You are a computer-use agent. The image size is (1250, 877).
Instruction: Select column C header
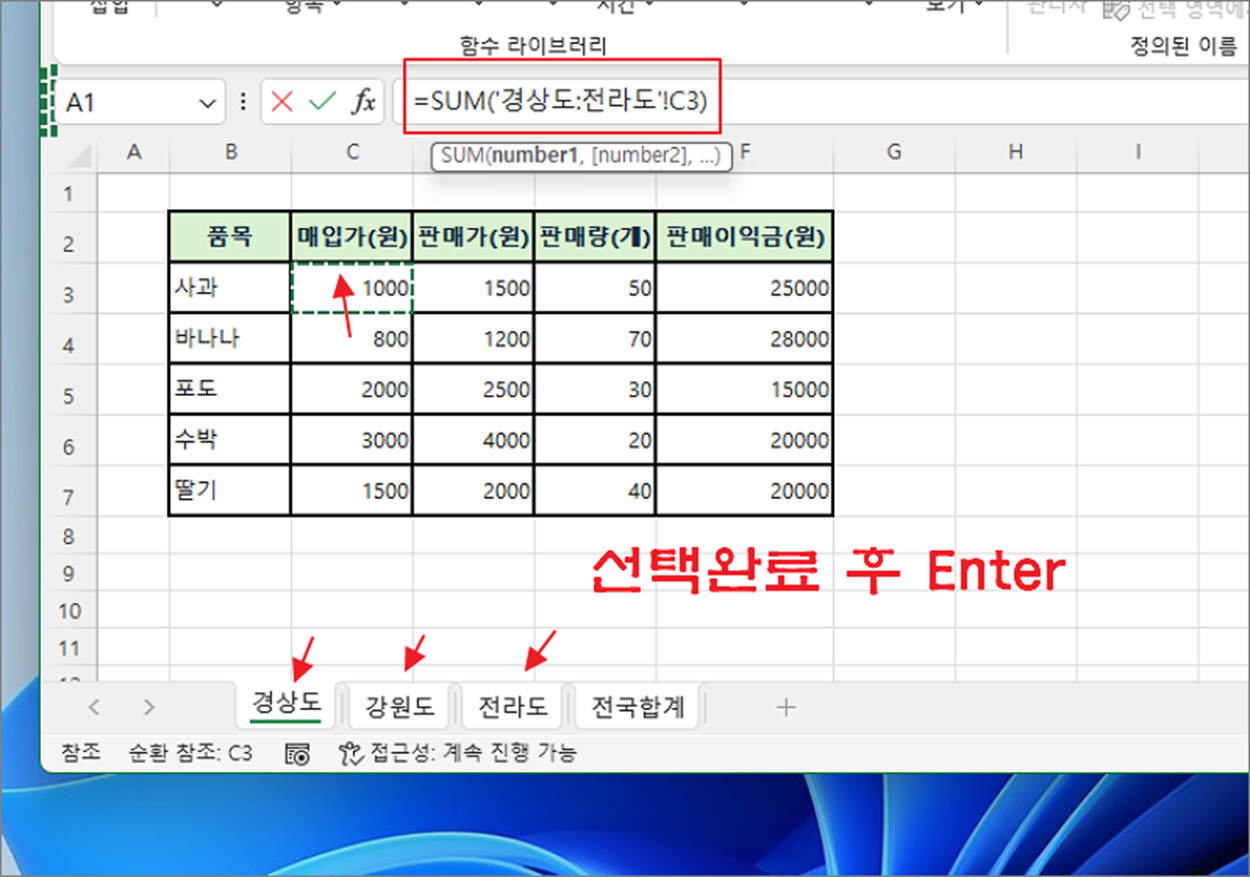352,152
